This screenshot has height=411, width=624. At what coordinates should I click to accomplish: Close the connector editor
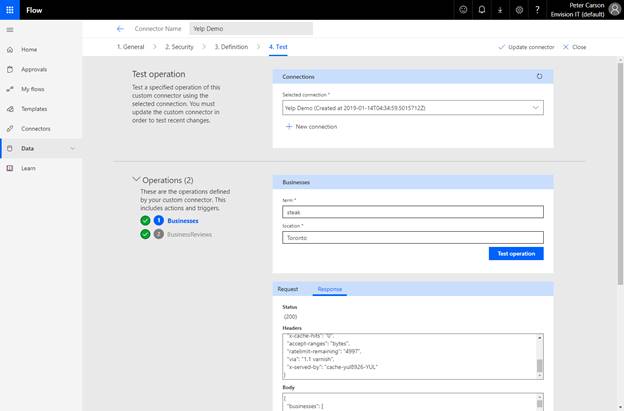click(x=574, y=47)
